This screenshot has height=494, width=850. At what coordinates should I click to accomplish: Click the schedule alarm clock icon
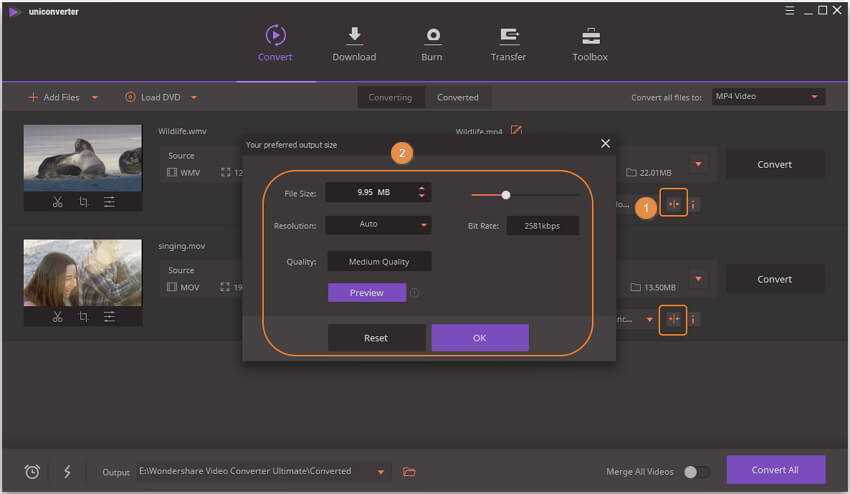coord(32,471)
